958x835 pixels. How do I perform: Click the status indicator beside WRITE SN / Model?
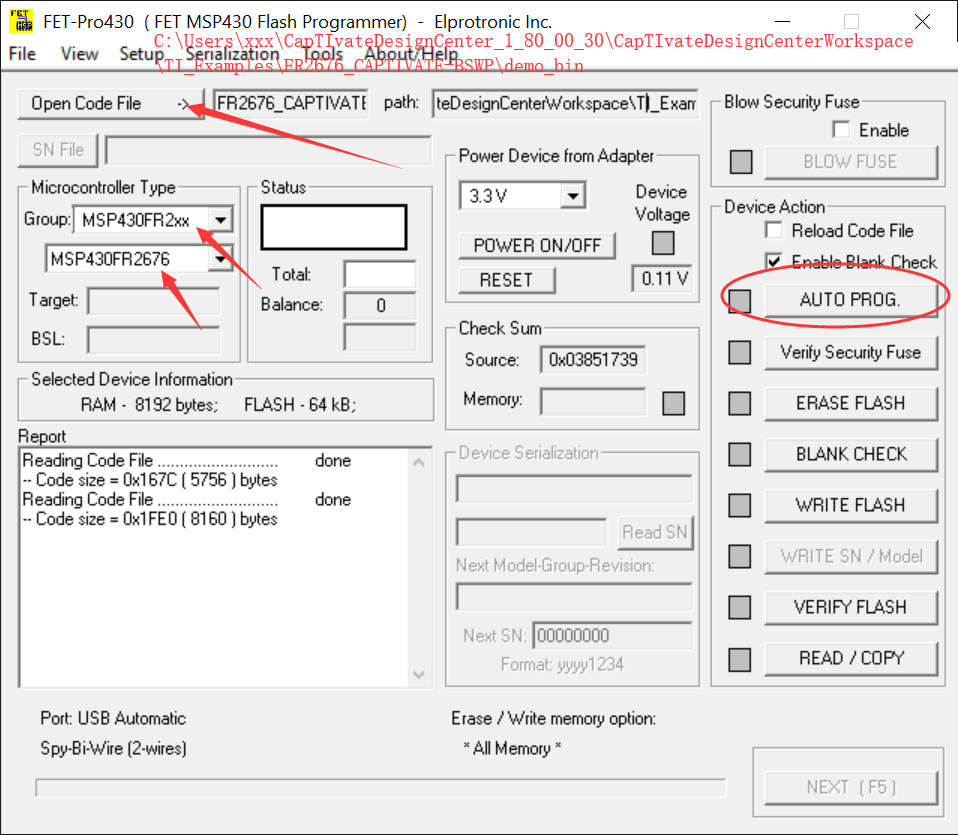tap(740, 556)
